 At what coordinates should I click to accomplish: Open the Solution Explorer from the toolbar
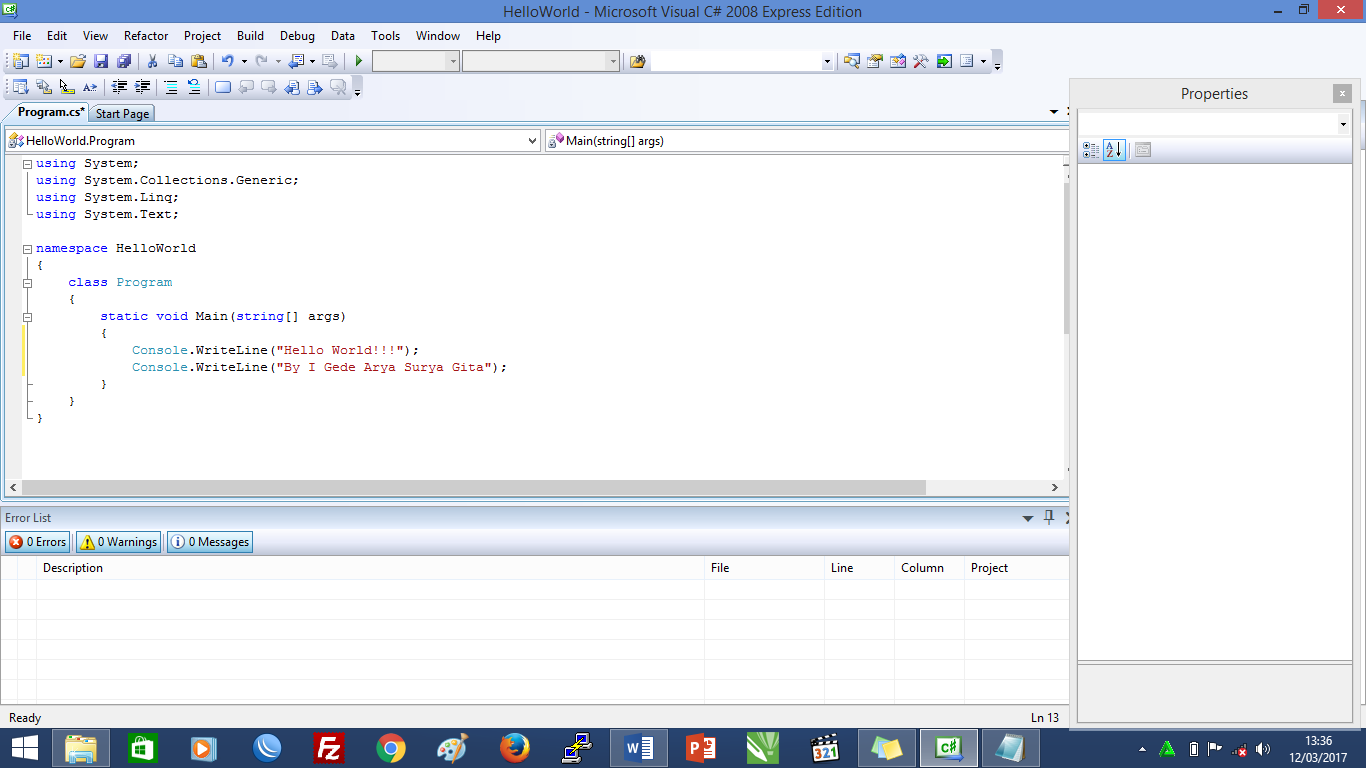pyautogui.click(x=852, y=61)
